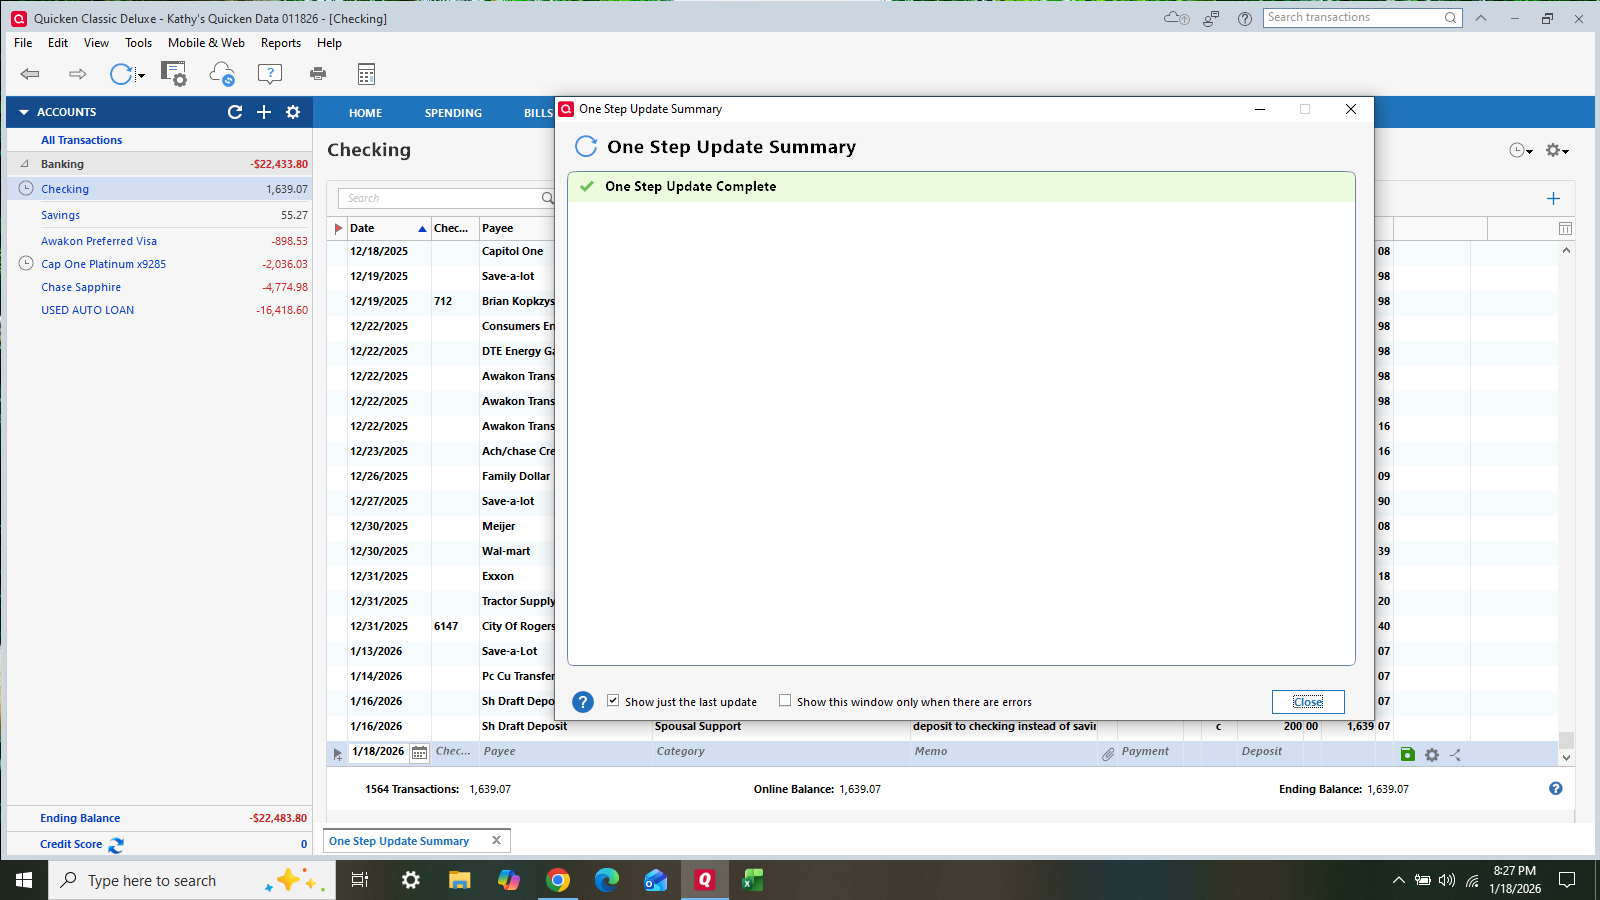Switch to the SPENDING tab

click(453, 113)
